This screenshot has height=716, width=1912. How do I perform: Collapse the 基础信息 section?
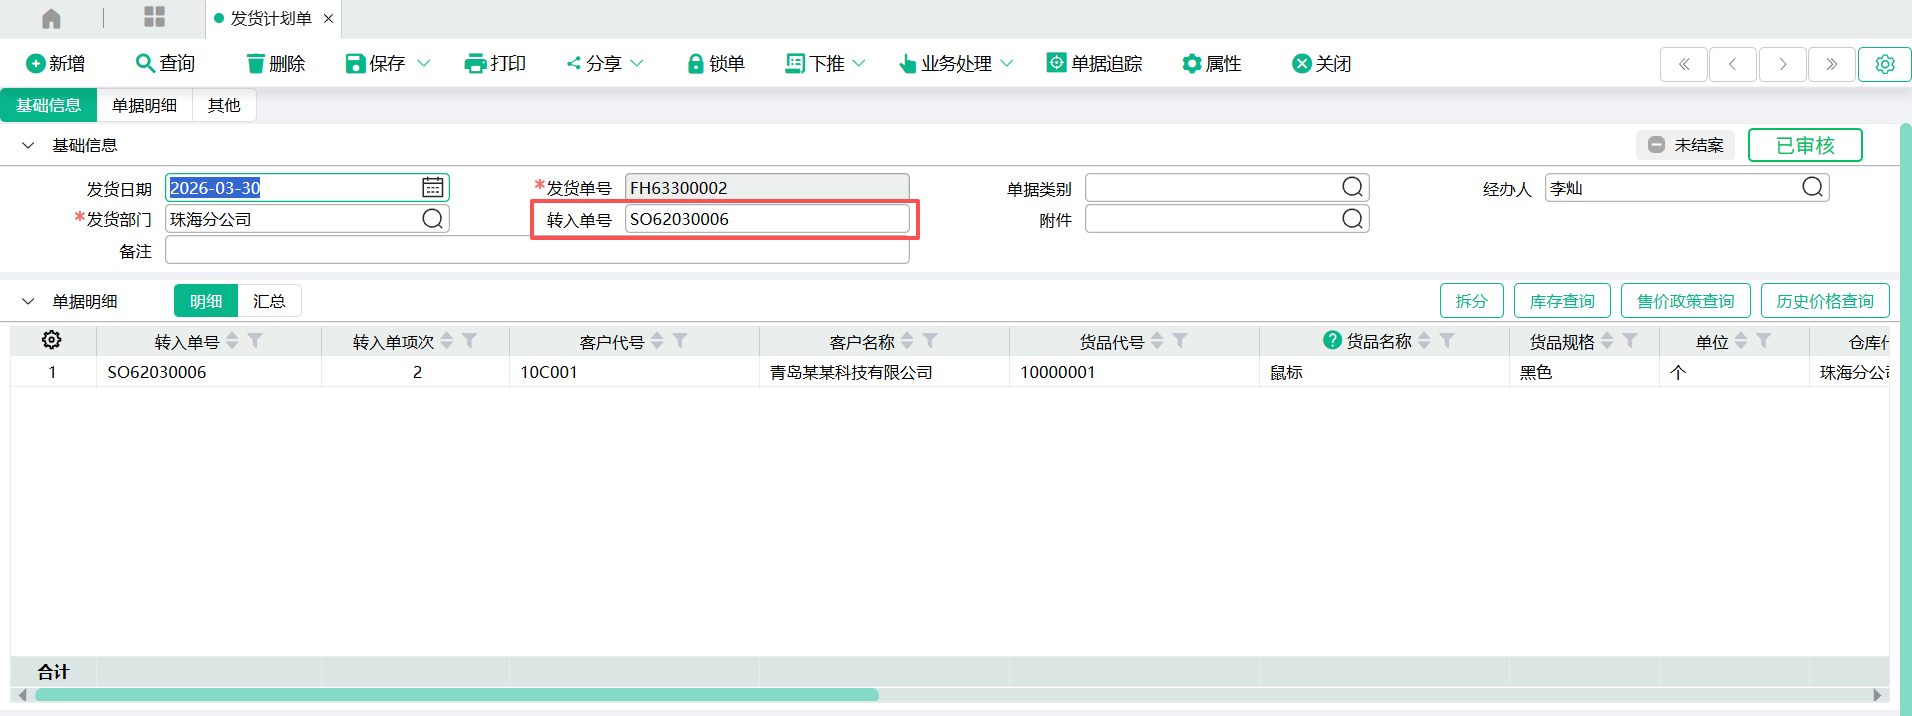[28, 146]
